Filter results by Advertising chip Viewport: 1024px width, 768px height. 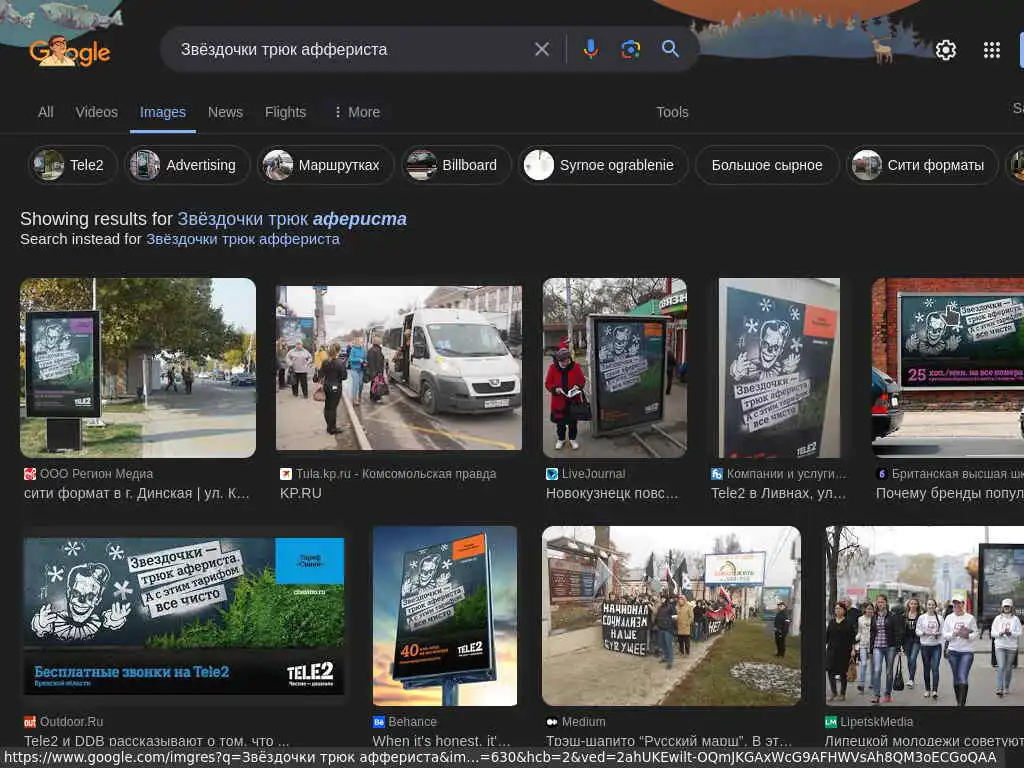[x=188, y=165]
